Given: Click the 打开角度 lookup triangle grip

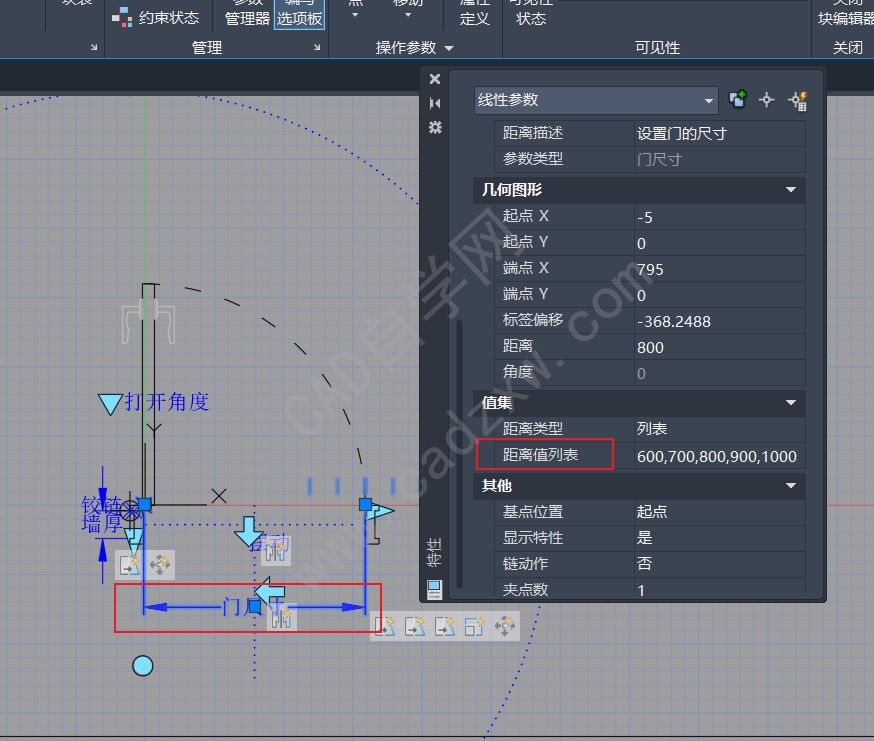Looking at the screenshot, I should click(x=110, y=404).
